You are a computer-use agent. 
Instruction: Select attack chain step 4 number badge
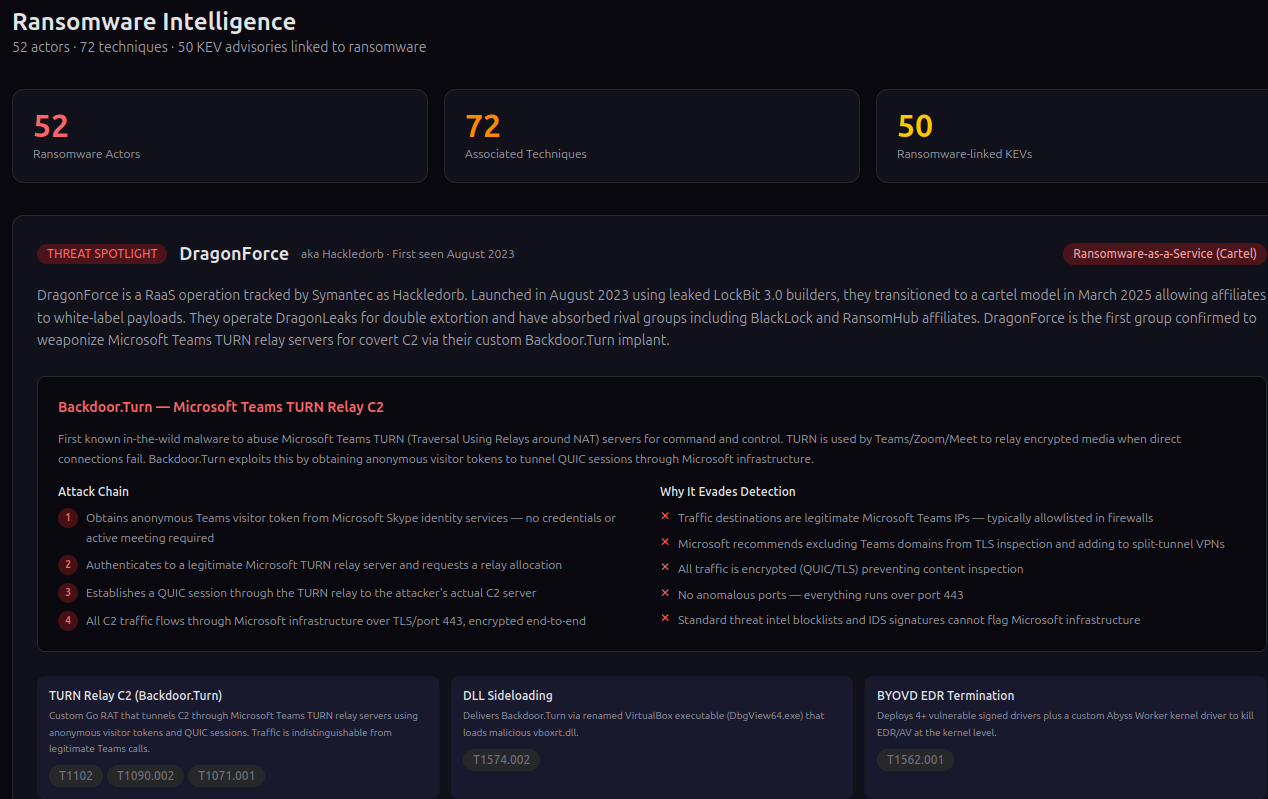[68, 621]
